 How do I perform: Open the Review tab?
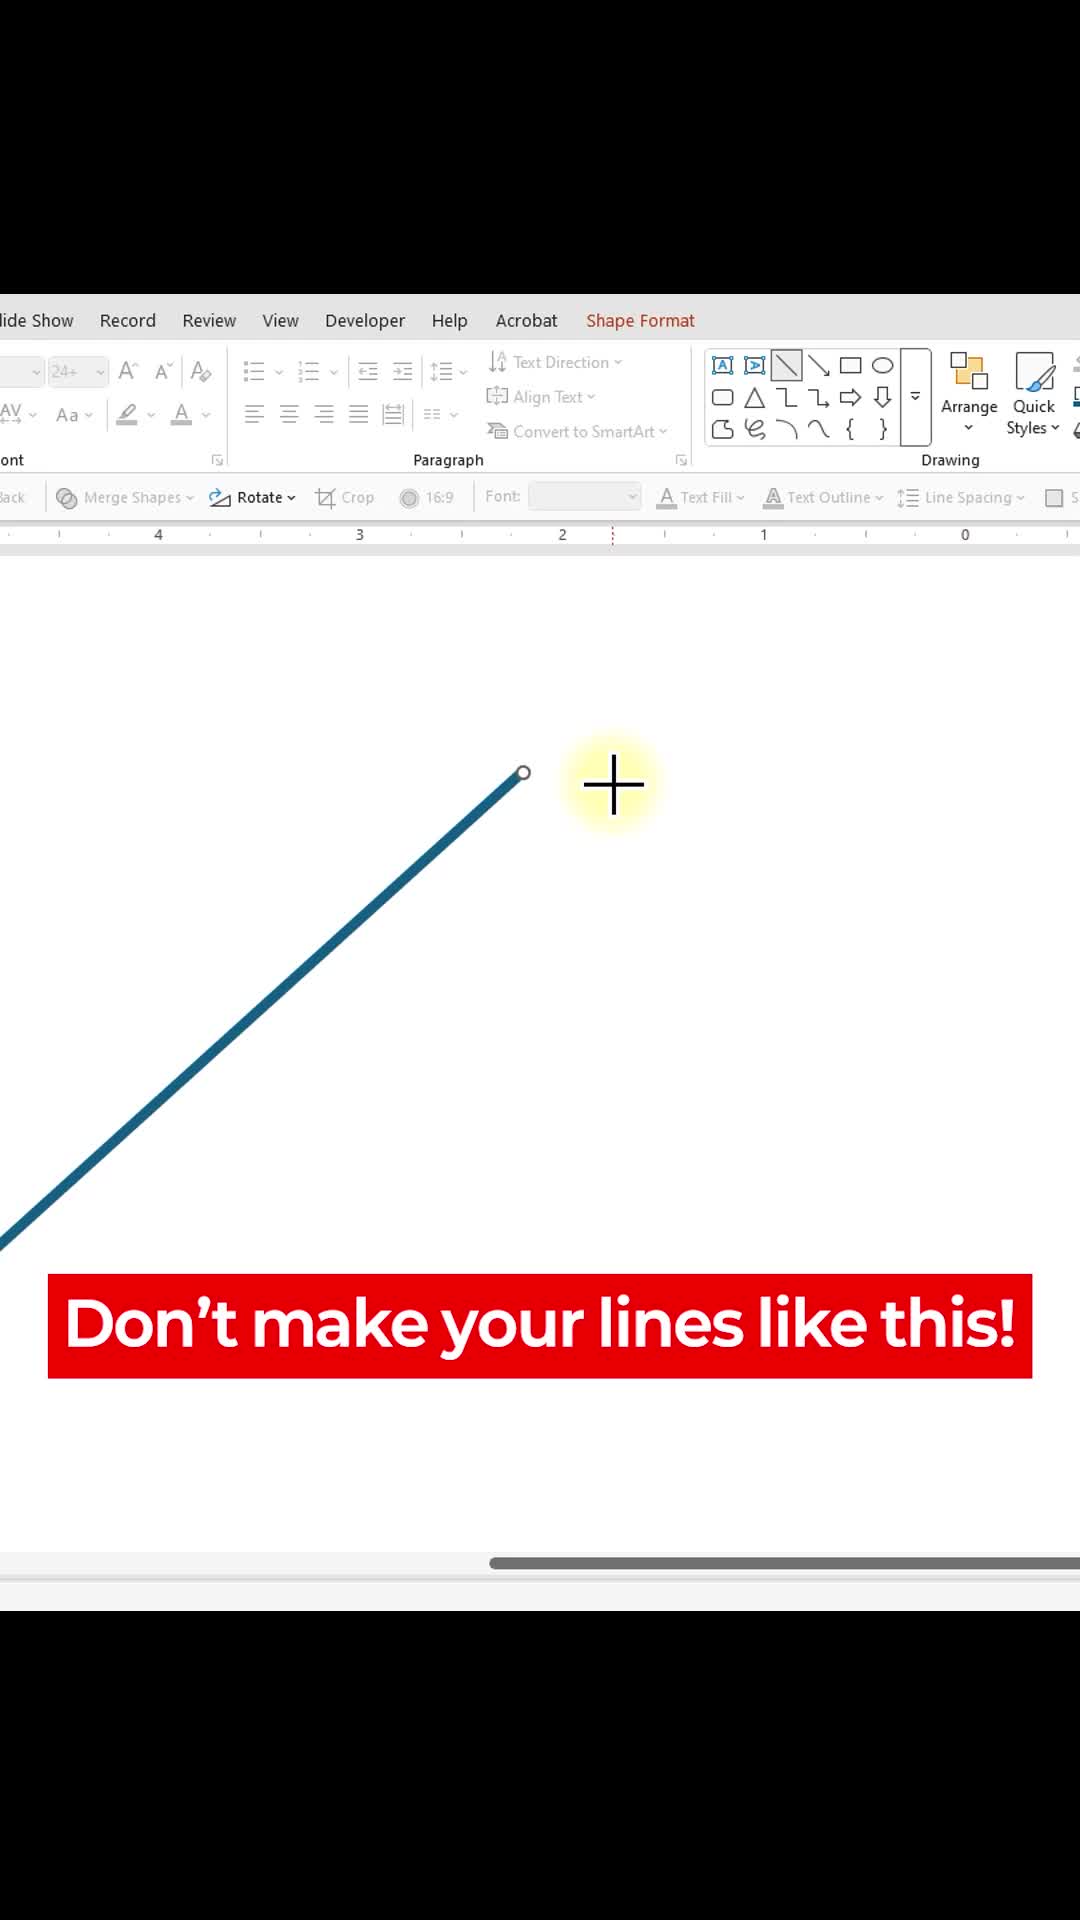click(209, 320)
